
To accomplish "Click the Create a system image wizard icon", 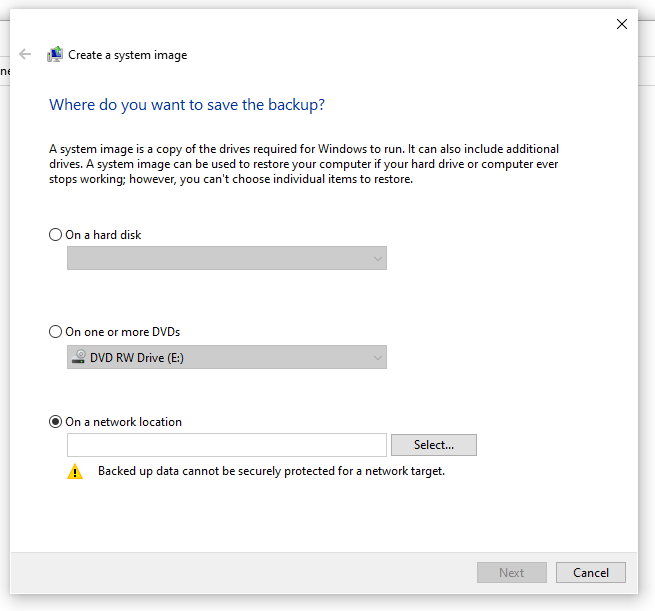I will click(x=55, y=55).
